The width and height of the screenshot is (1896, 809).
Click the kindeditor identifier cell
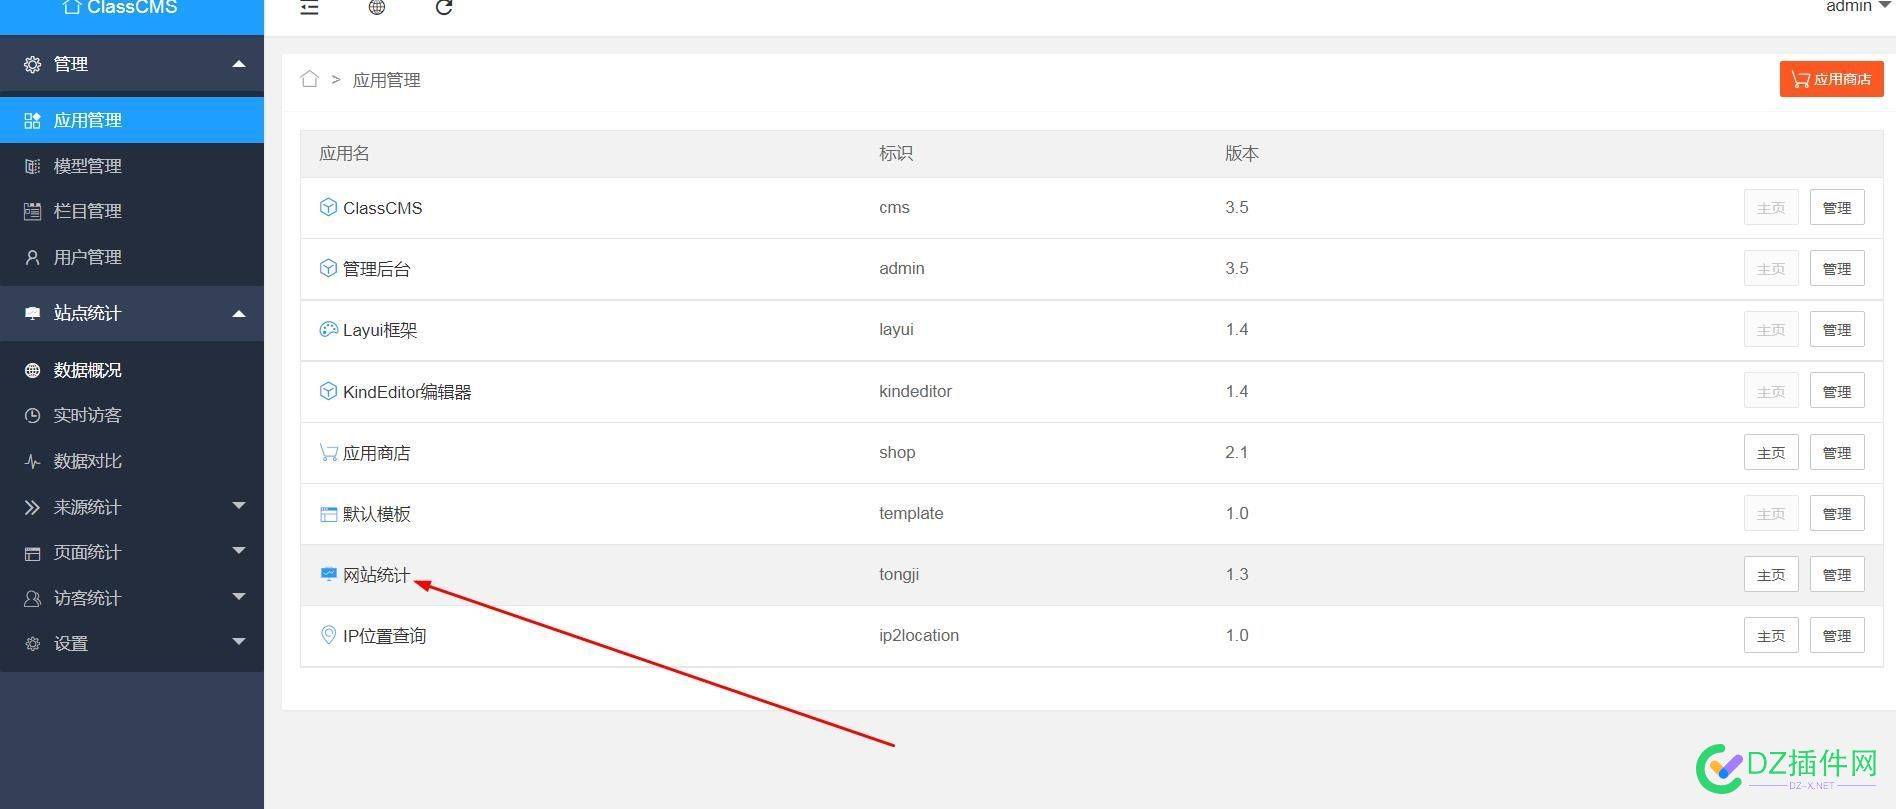point(915,391)
